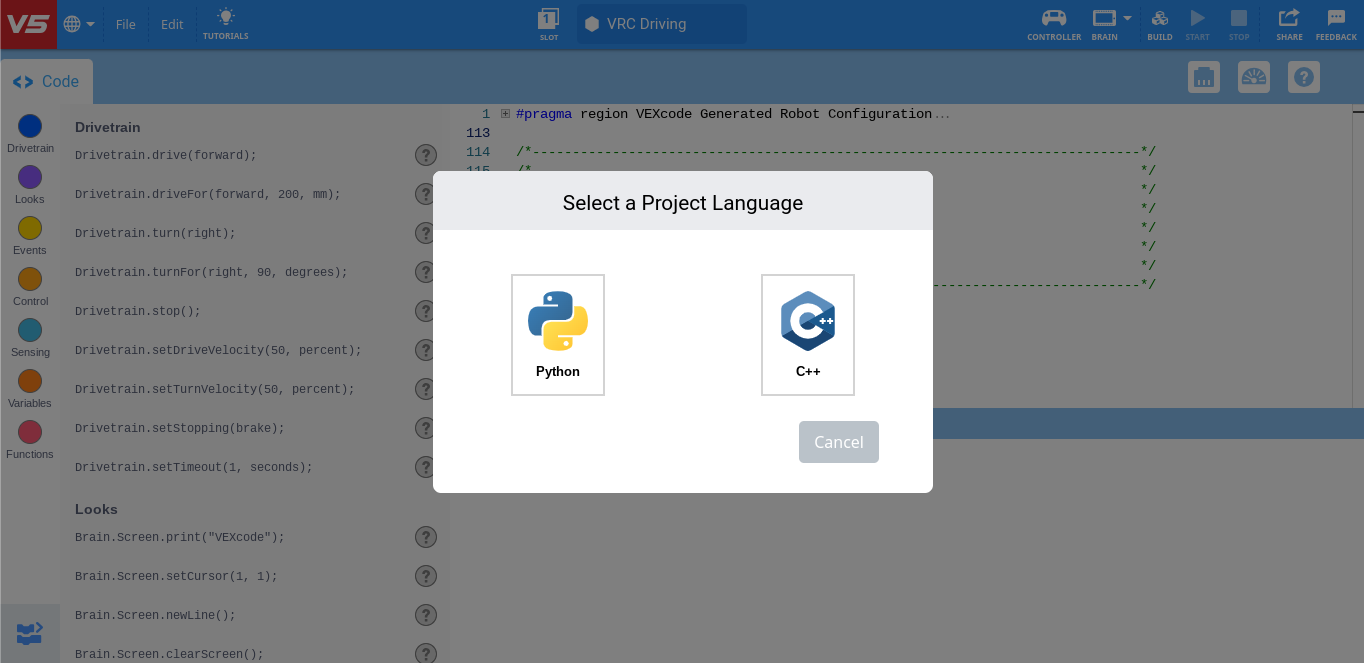The image size is (1364, 663).
Task: Select the Control category
Action: pyautogui.click(x=30, y=287)
